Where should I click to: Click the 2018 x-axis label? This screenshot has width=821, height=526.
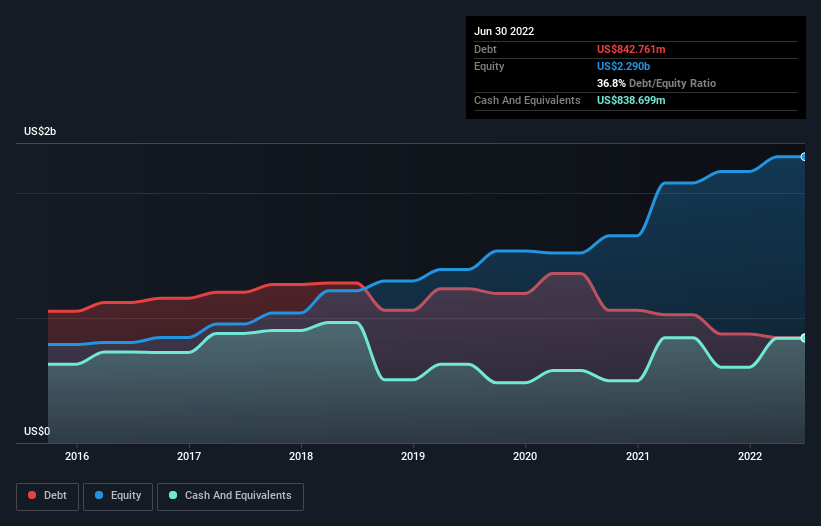click(301, 456)
